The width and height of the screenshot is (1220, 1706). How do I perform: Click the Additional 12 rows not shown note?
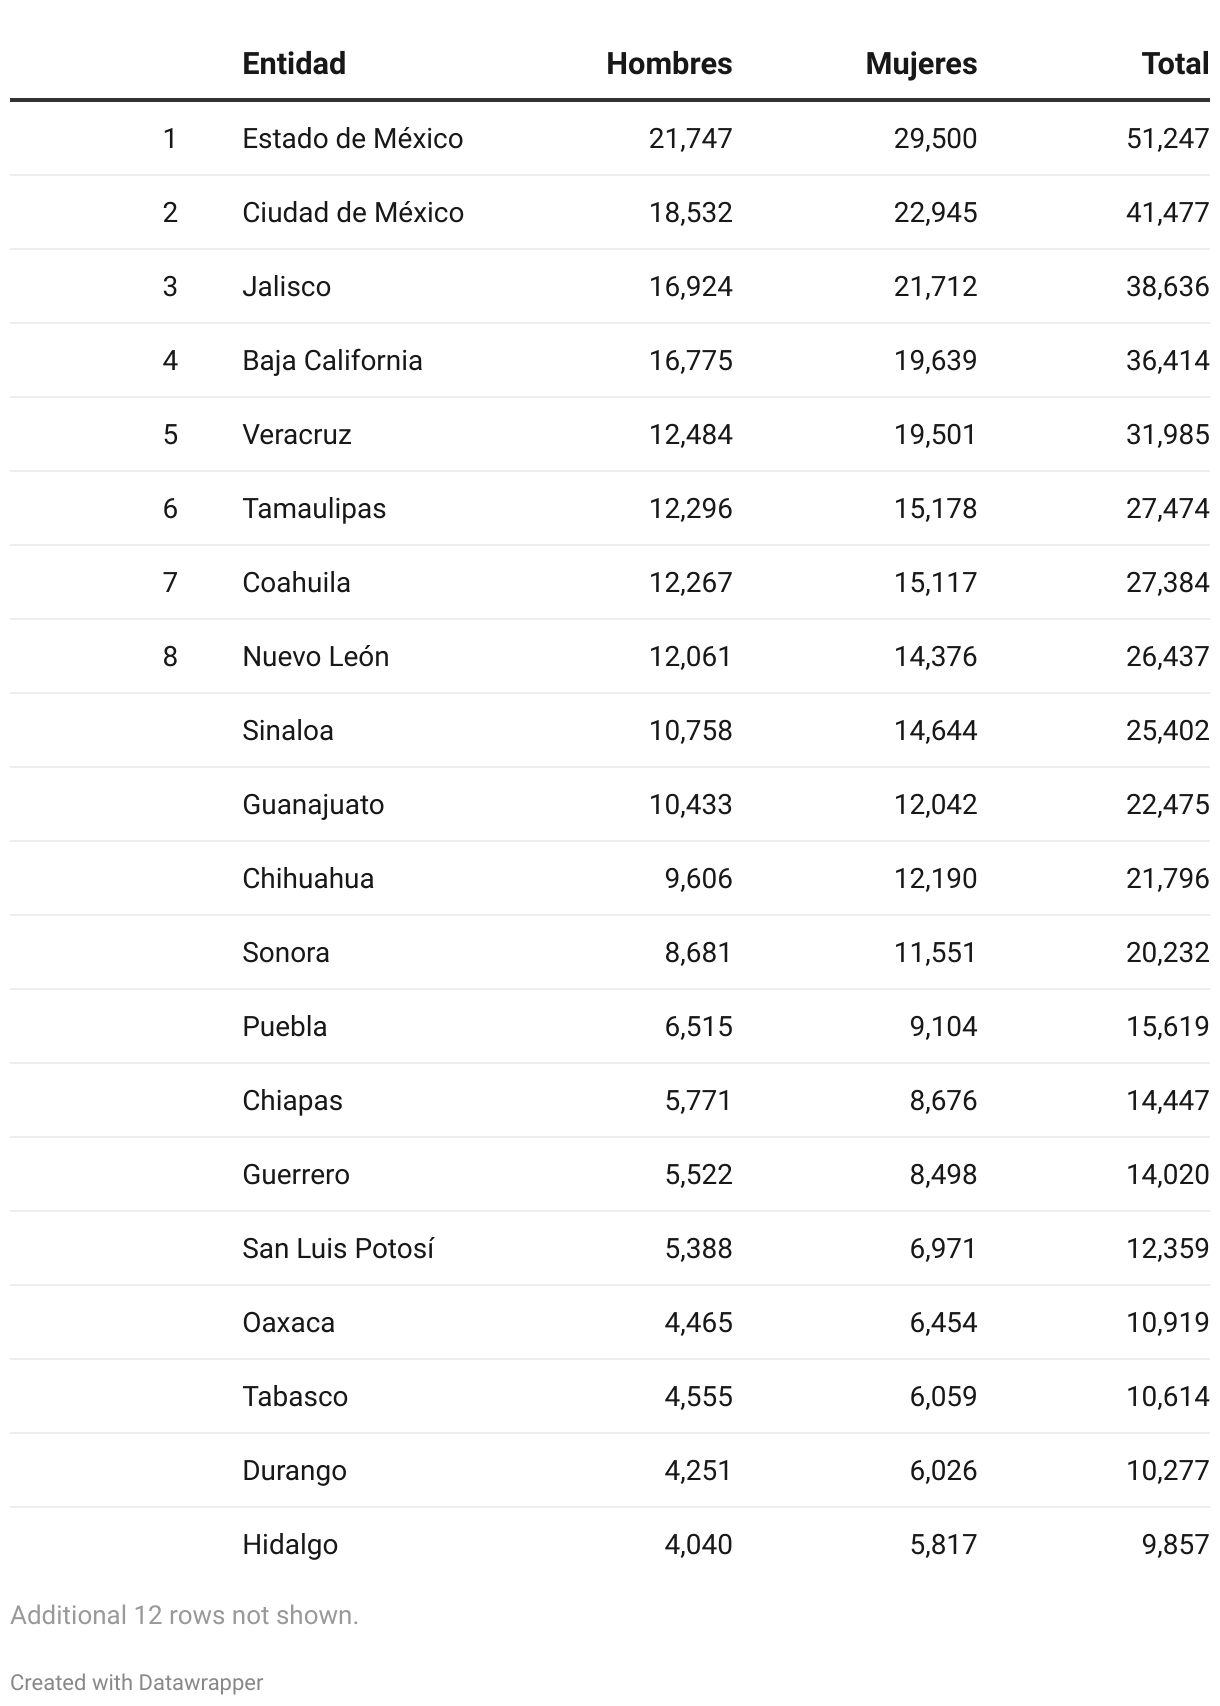(184, 1615)
